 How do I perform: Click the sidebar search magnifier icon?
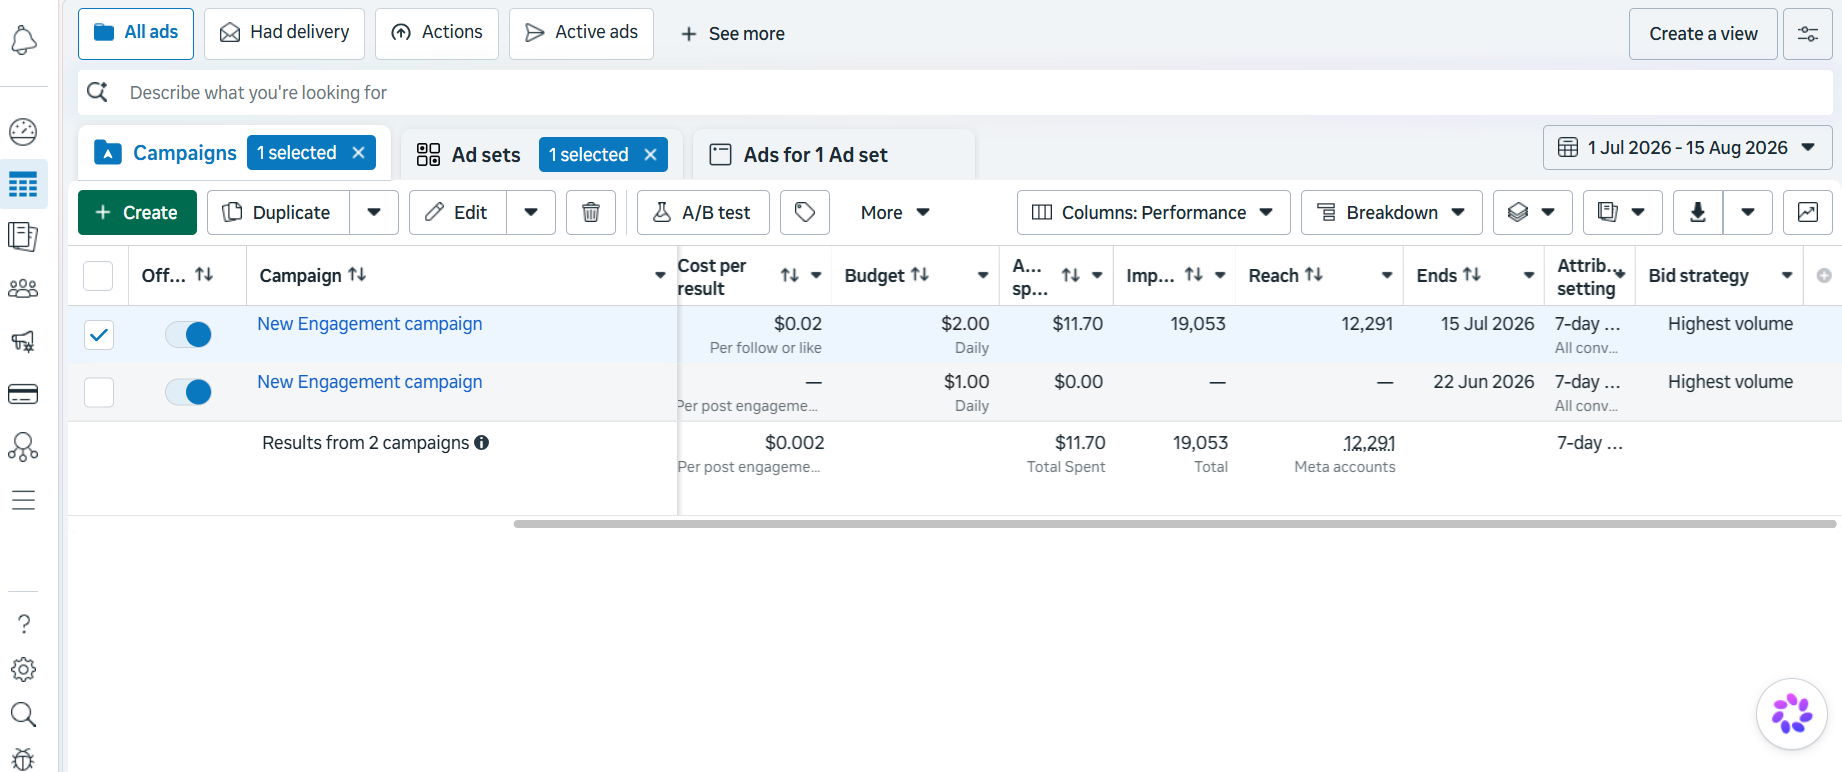(x=23, y=714)
